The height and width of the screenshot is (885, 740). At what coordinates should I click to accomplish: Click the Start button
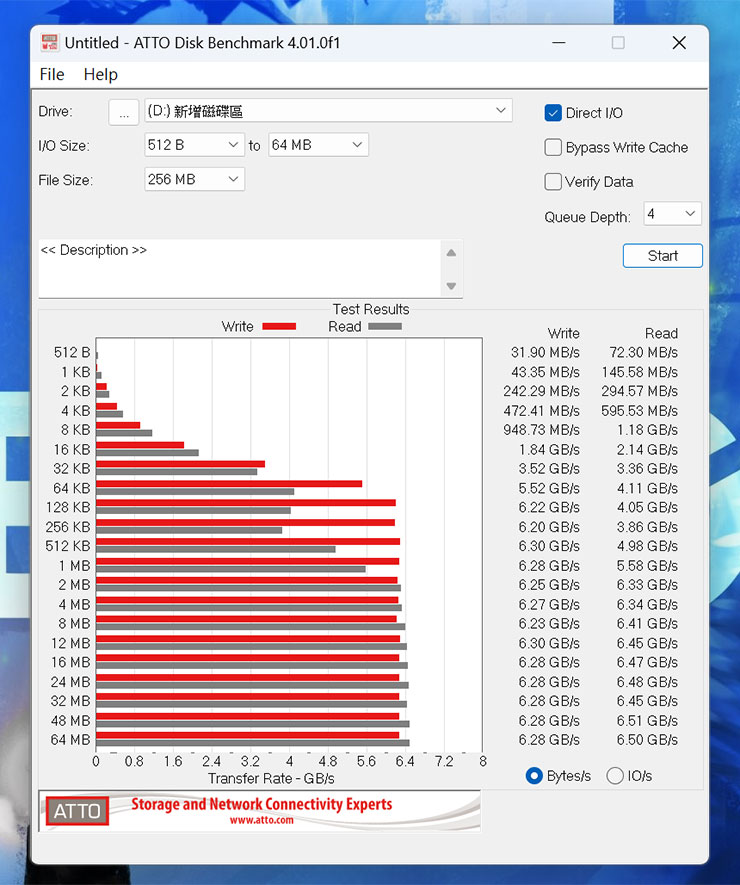pyautogui.click(x=663, y=256)
